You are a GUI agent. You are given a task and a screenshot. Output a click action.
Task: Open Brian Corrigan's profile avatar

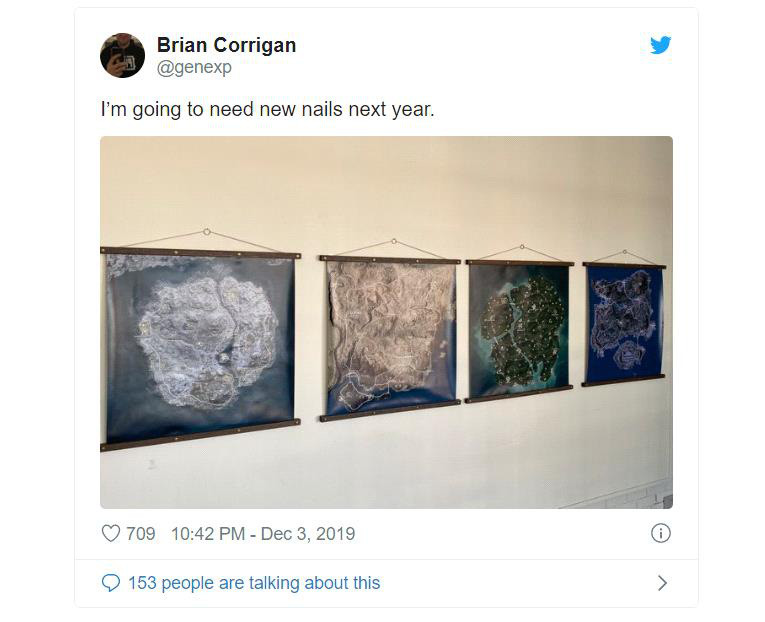122,55
